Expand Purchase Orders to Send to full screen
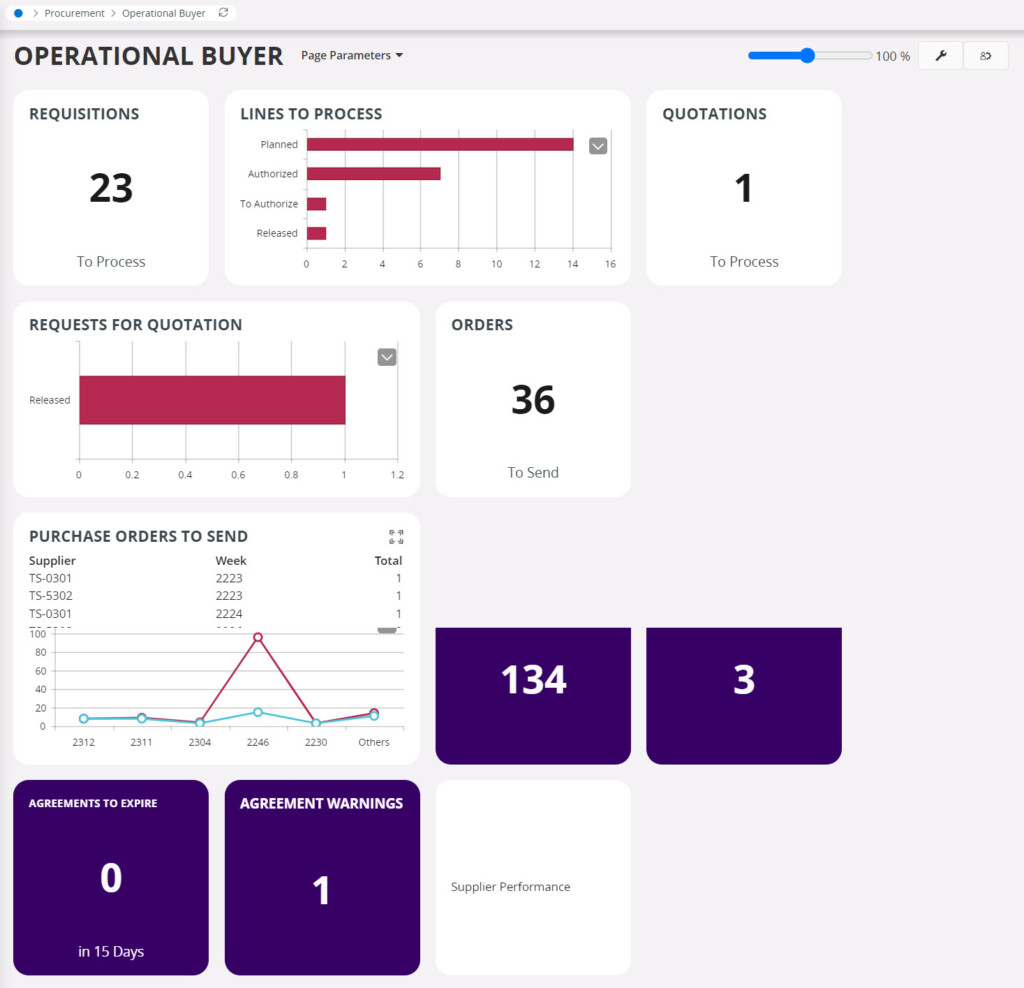 tap(396, 537)
